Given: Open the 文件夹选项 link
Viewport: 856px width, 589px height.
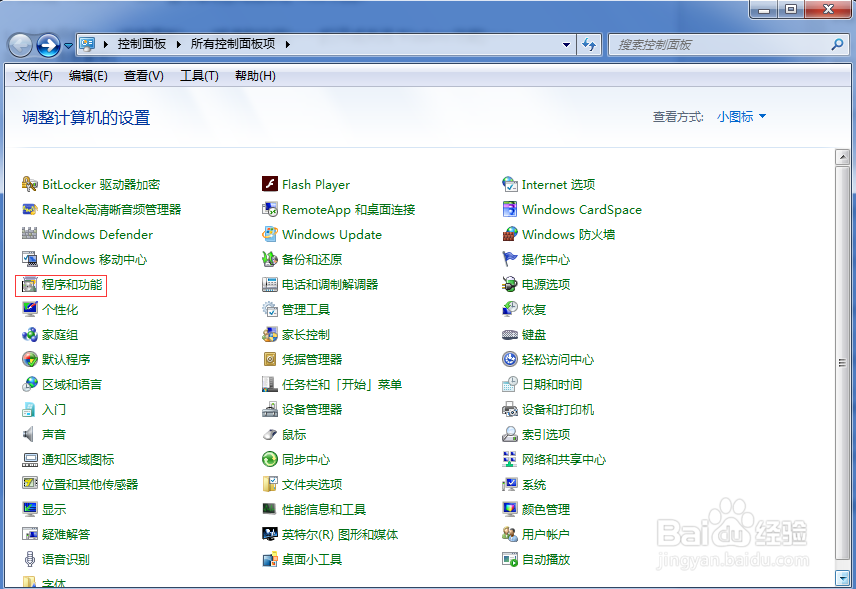Looking at the screenshot, I should click(312, 485).
